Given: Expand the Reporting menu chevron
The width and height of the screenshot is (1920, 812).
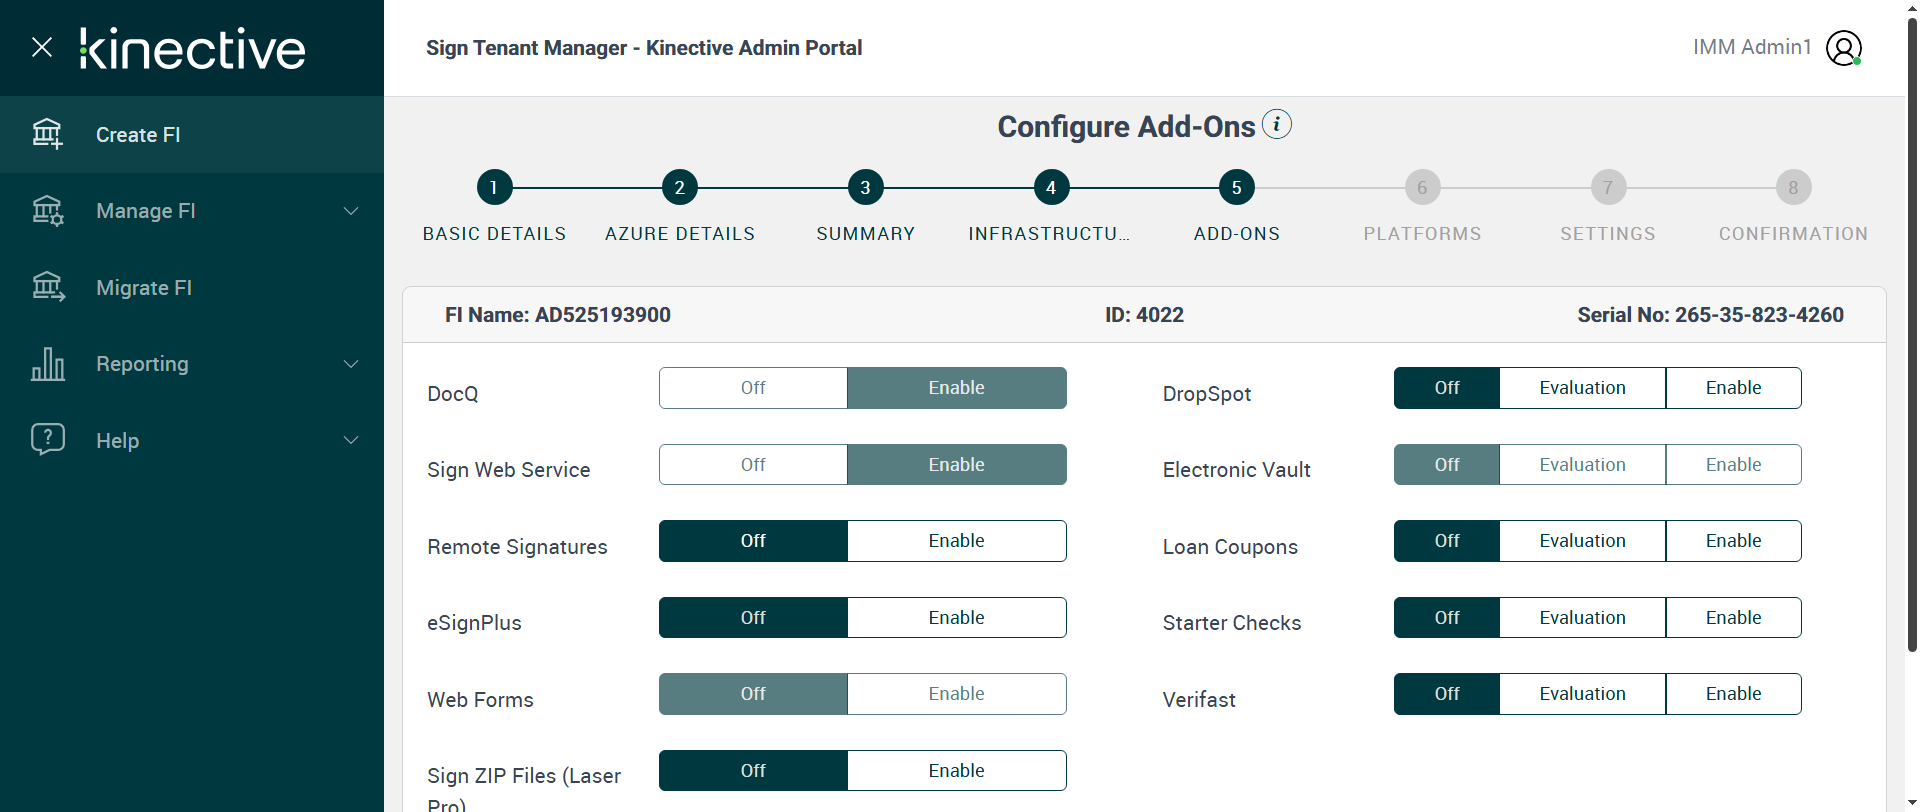Looking at the screenshot, I should (351, 364).
